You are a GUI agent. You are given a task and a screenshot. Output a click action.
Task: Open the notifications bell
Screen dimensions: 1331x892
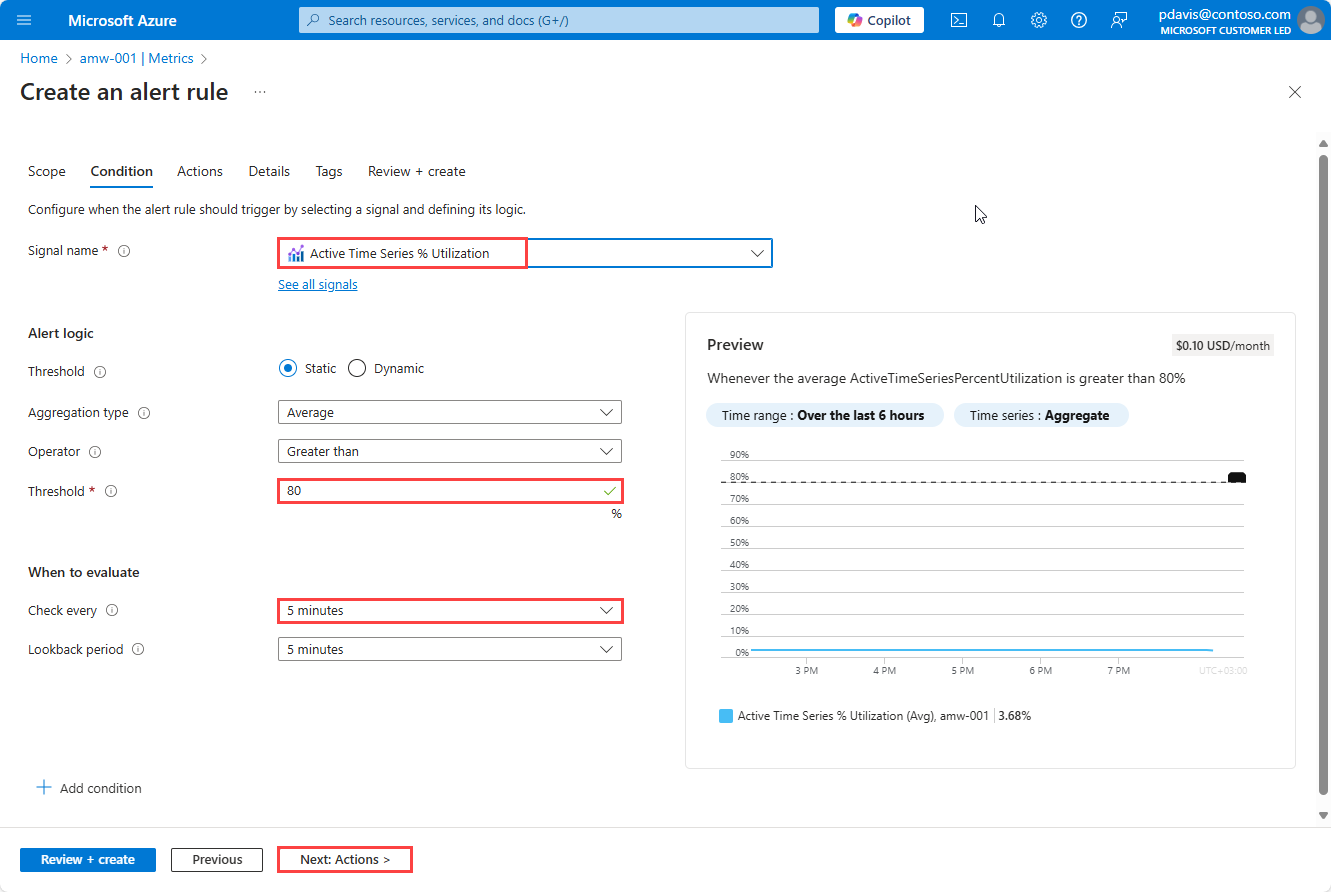[998, 20]
